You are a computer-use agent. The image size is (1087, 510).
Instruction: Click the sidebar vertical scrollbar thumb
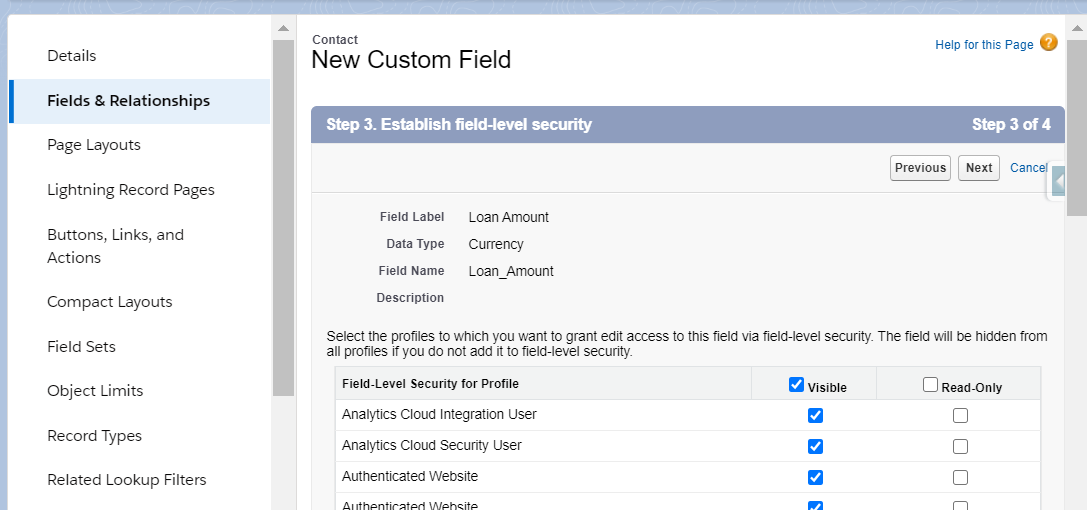[284, 218]
